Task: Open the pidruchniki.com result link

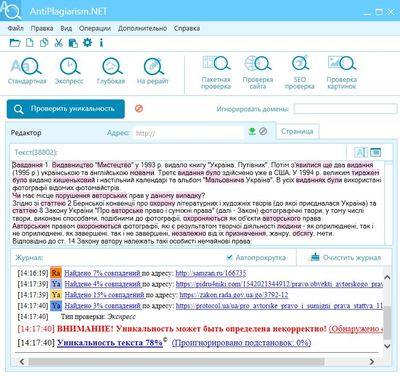Action: (x=279, y=284)
